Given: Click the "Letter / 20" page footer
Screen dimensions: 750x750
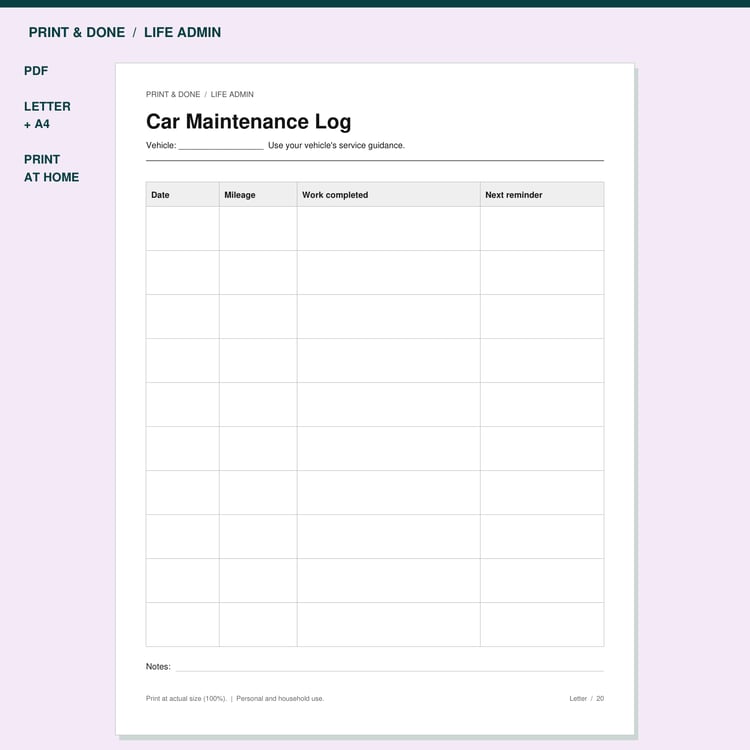Looking at the screenshot, I should (587, 699).
